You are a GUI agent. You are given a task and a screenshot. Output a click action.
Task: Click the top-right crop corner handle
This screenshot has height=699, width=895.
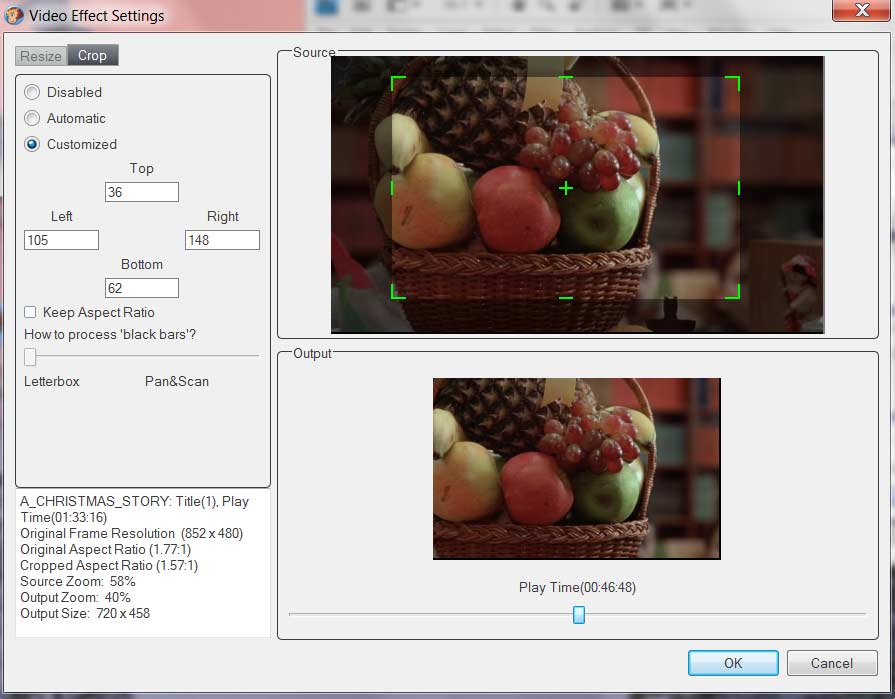(x=733, y=84)
